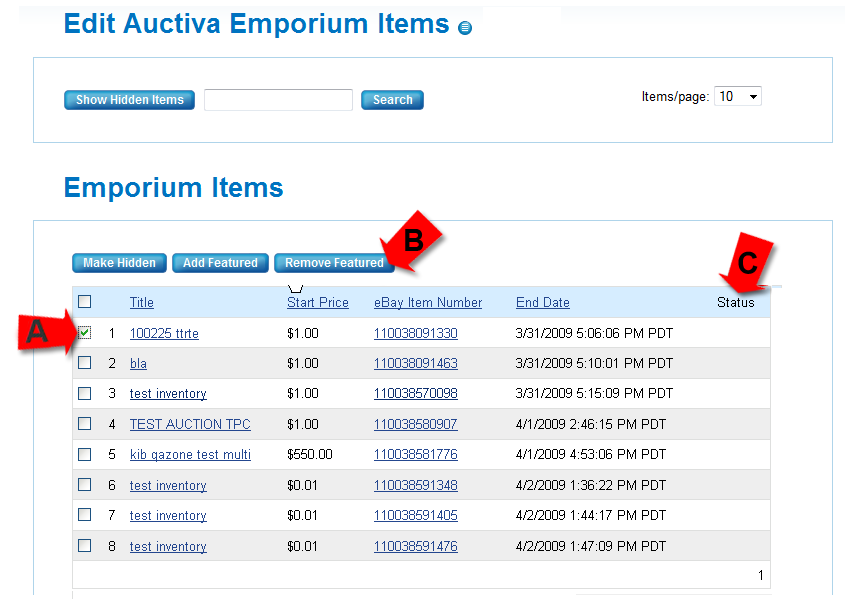Image resolution: width=845 pixels, height=599 pixels.
Task: Sort table by End Date
Action: [x=543, y=303]
